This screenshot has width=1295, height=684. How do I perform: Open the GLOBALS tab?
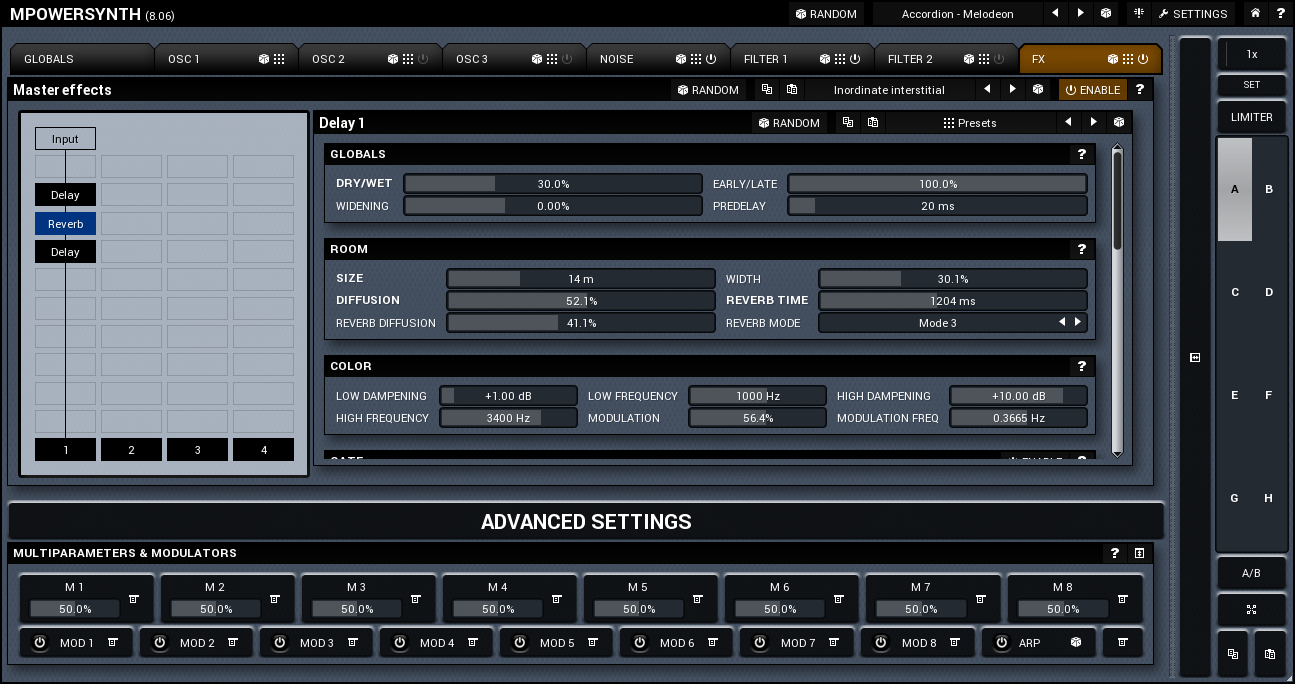click(x=49, y=59)
